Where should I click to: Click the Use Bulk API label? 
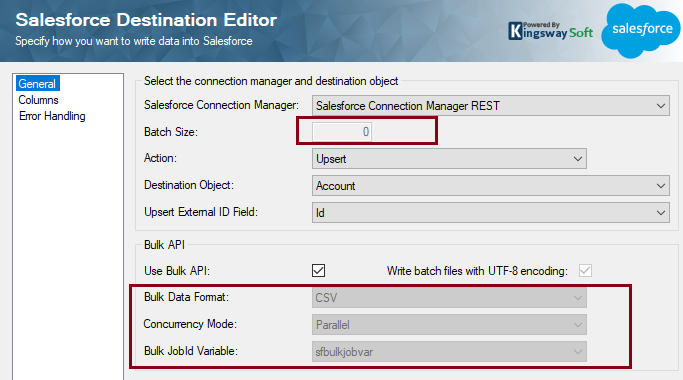click(x=177, y=271)
